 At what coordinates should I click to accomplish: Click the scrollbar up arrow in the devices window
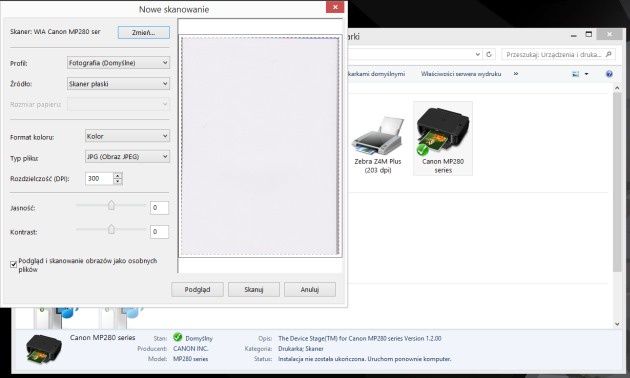[617, 88]
